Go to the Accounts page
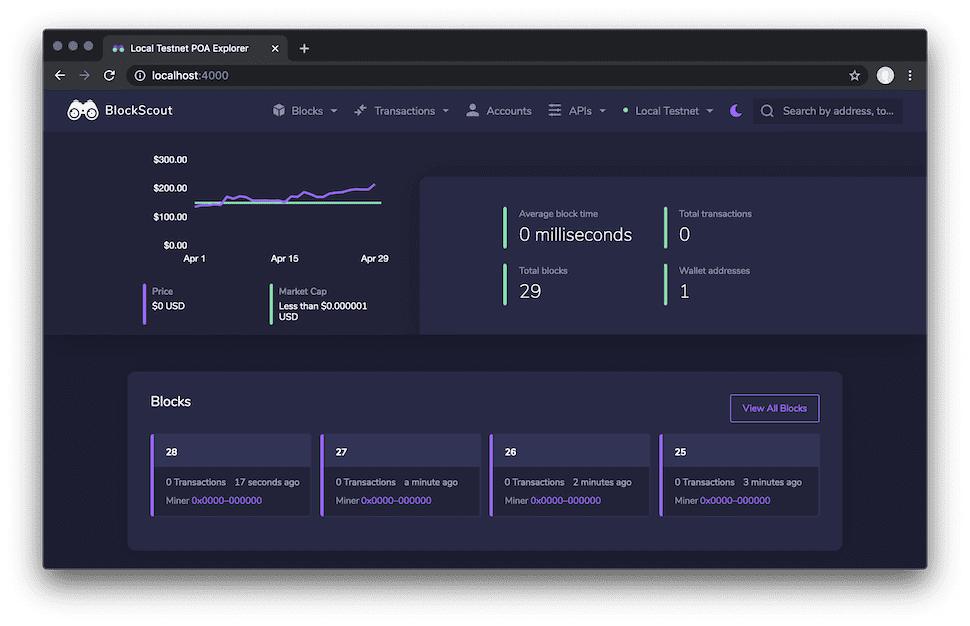Screen dimensions: 970x626 coord(498,111)
